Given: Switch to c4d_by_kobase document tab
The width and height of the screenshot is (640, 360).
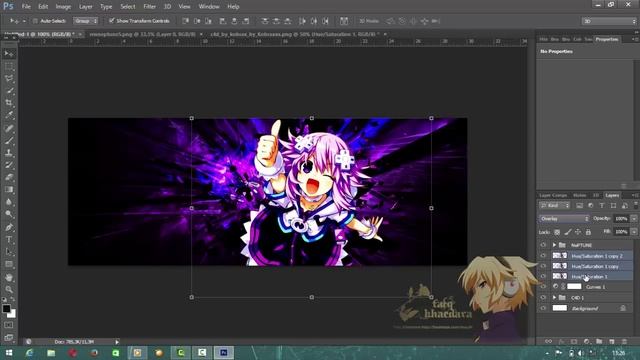Looking at the screenshot, I should (x=294, y=34).
